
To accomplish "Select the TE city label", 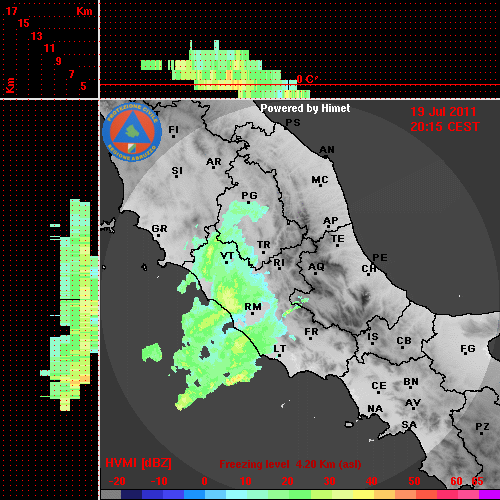I will point(337,239).
